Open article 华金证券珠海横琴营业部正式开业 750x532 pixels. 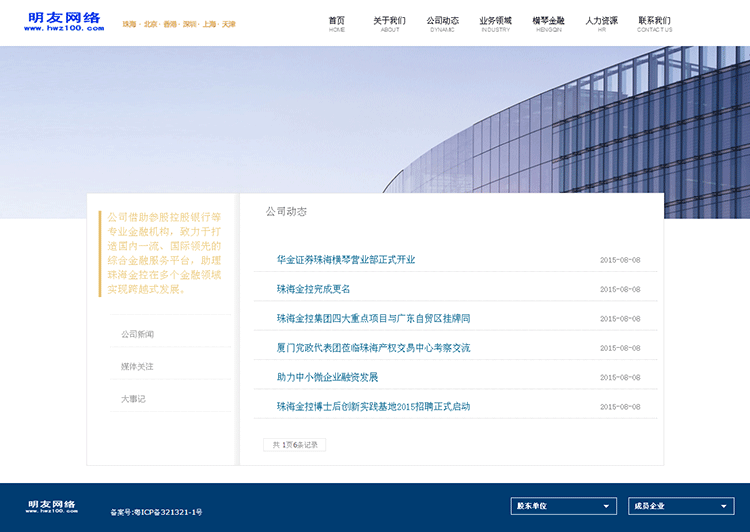tap(346, 259)
